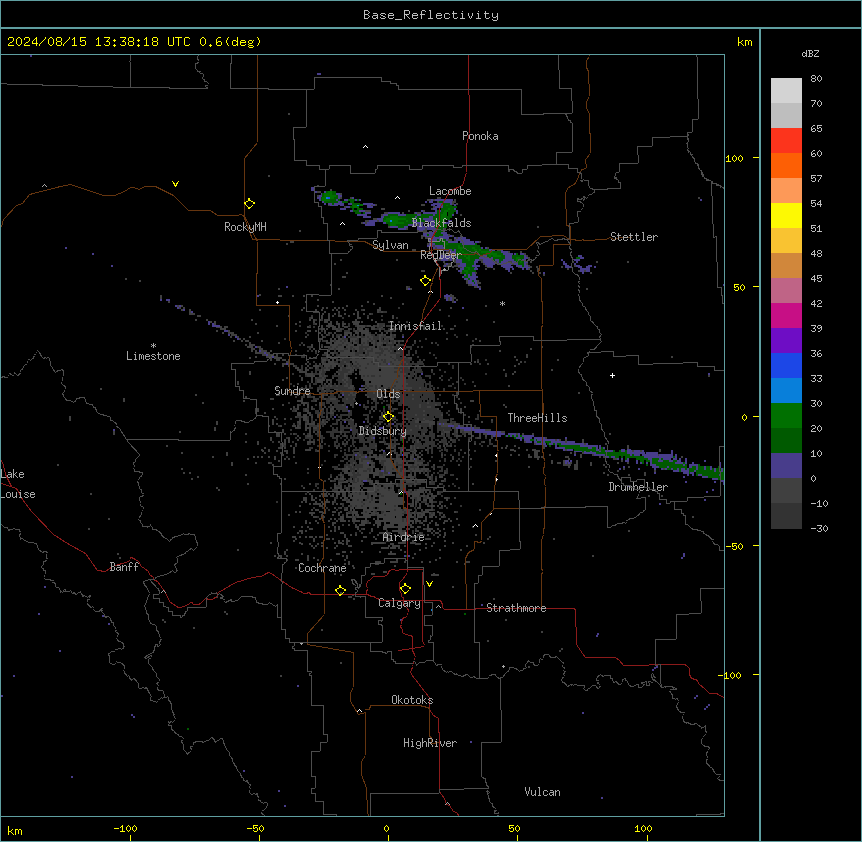This screenshot has width=862, height=842.
Task: Click the -30 value in dBZ legend
Action: (819, 528)
